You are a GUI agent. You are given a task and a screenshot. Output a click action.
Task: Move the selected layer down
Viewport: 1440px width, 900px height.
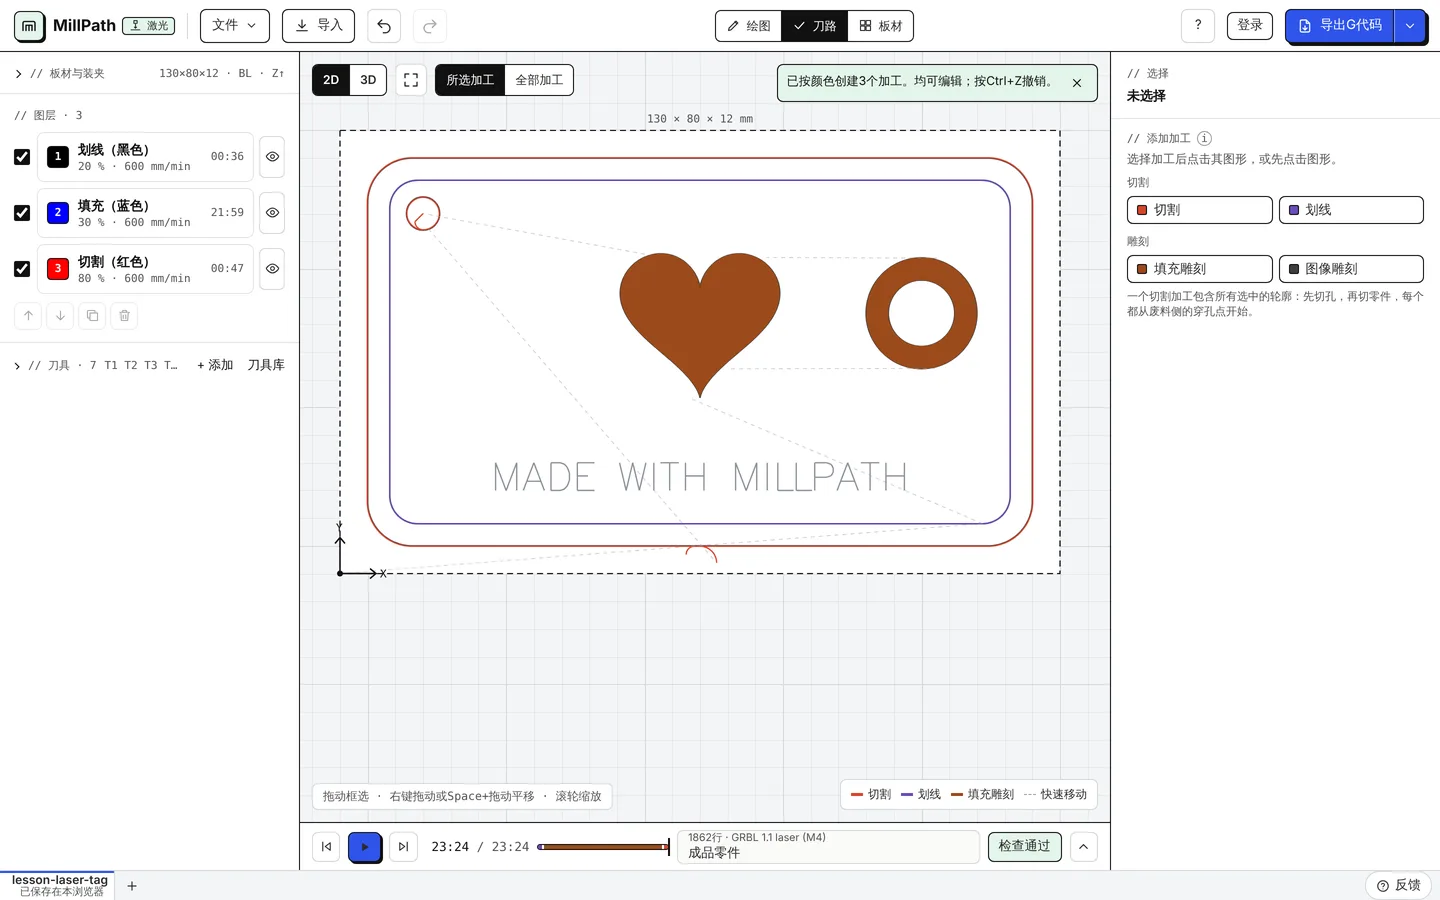(60, 316)
